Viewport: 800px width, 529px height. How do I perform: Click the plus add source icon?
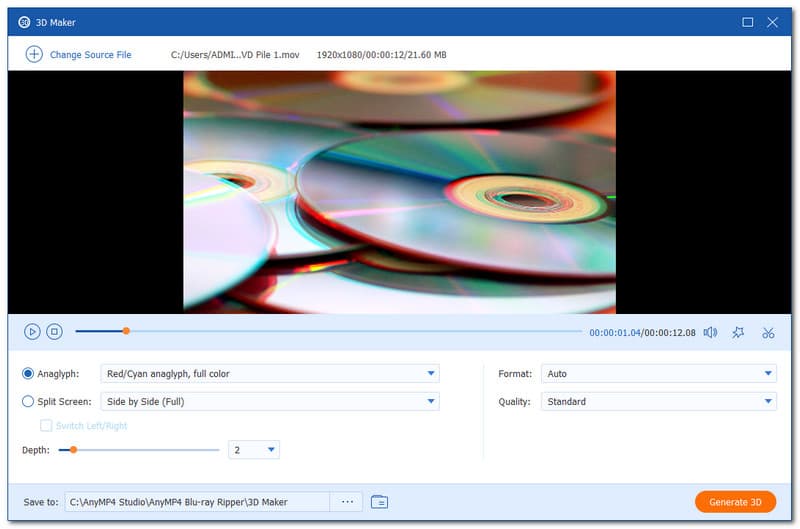(x=34, y=54)
